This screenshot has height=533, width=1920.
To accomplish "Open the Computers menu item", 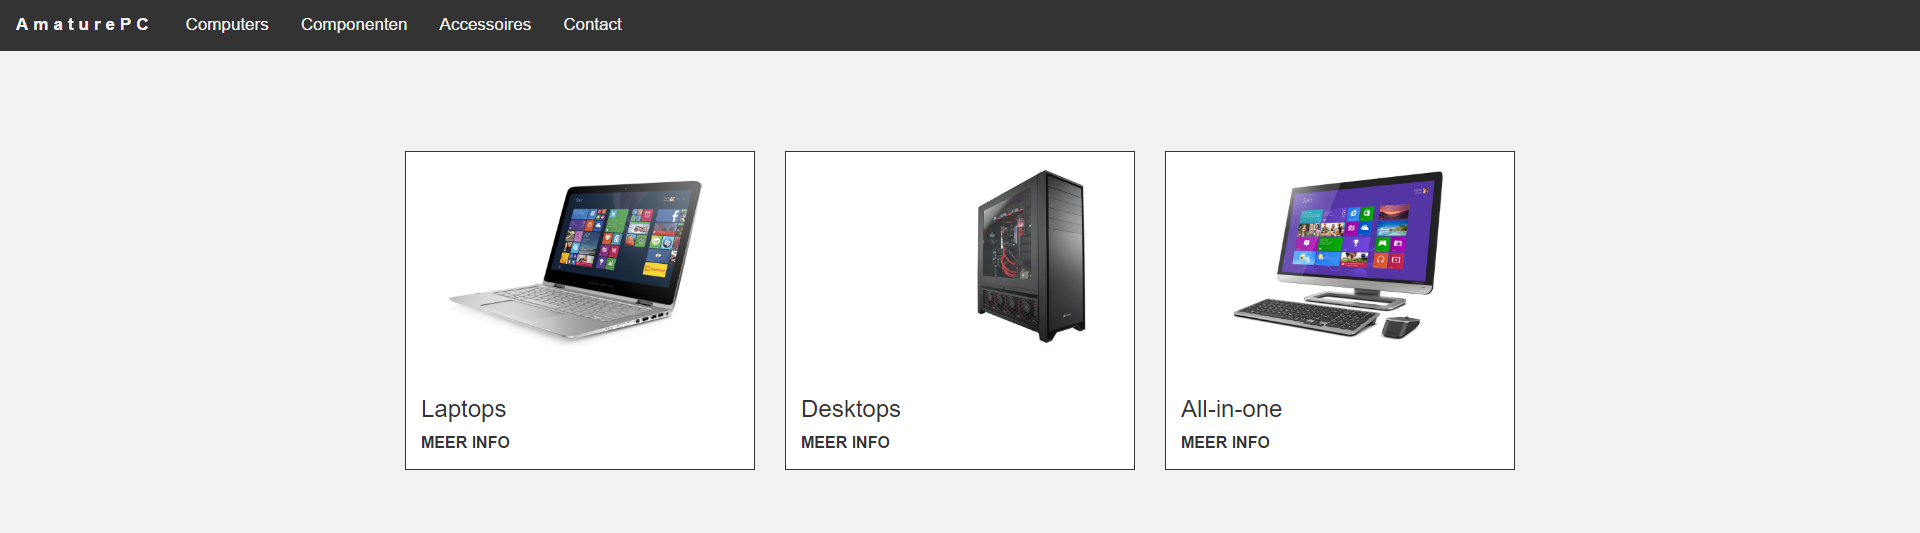I will (x=227, y=24).
